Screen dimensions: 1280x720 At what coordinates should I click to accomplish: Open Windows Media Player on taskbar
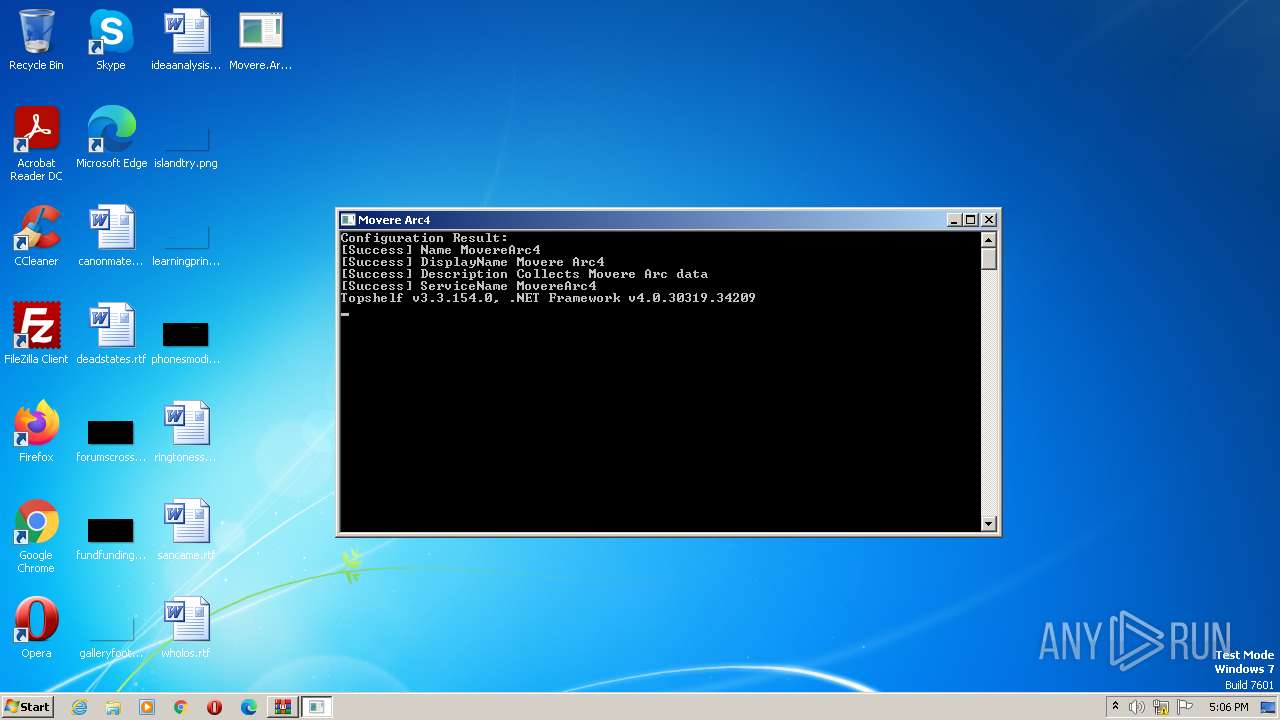click(147, 707)
